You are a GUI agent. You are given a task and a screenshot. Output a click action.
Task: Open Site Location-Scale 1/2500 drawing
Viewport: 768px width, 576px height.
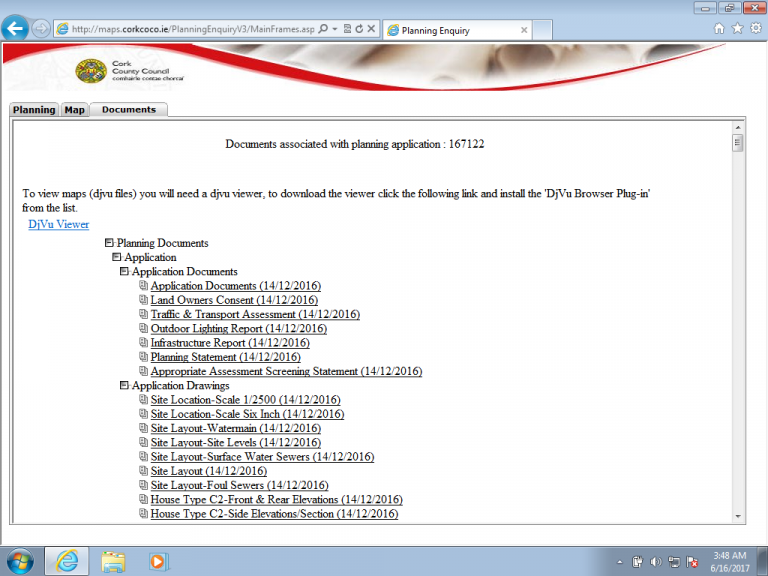coord(245,400)
